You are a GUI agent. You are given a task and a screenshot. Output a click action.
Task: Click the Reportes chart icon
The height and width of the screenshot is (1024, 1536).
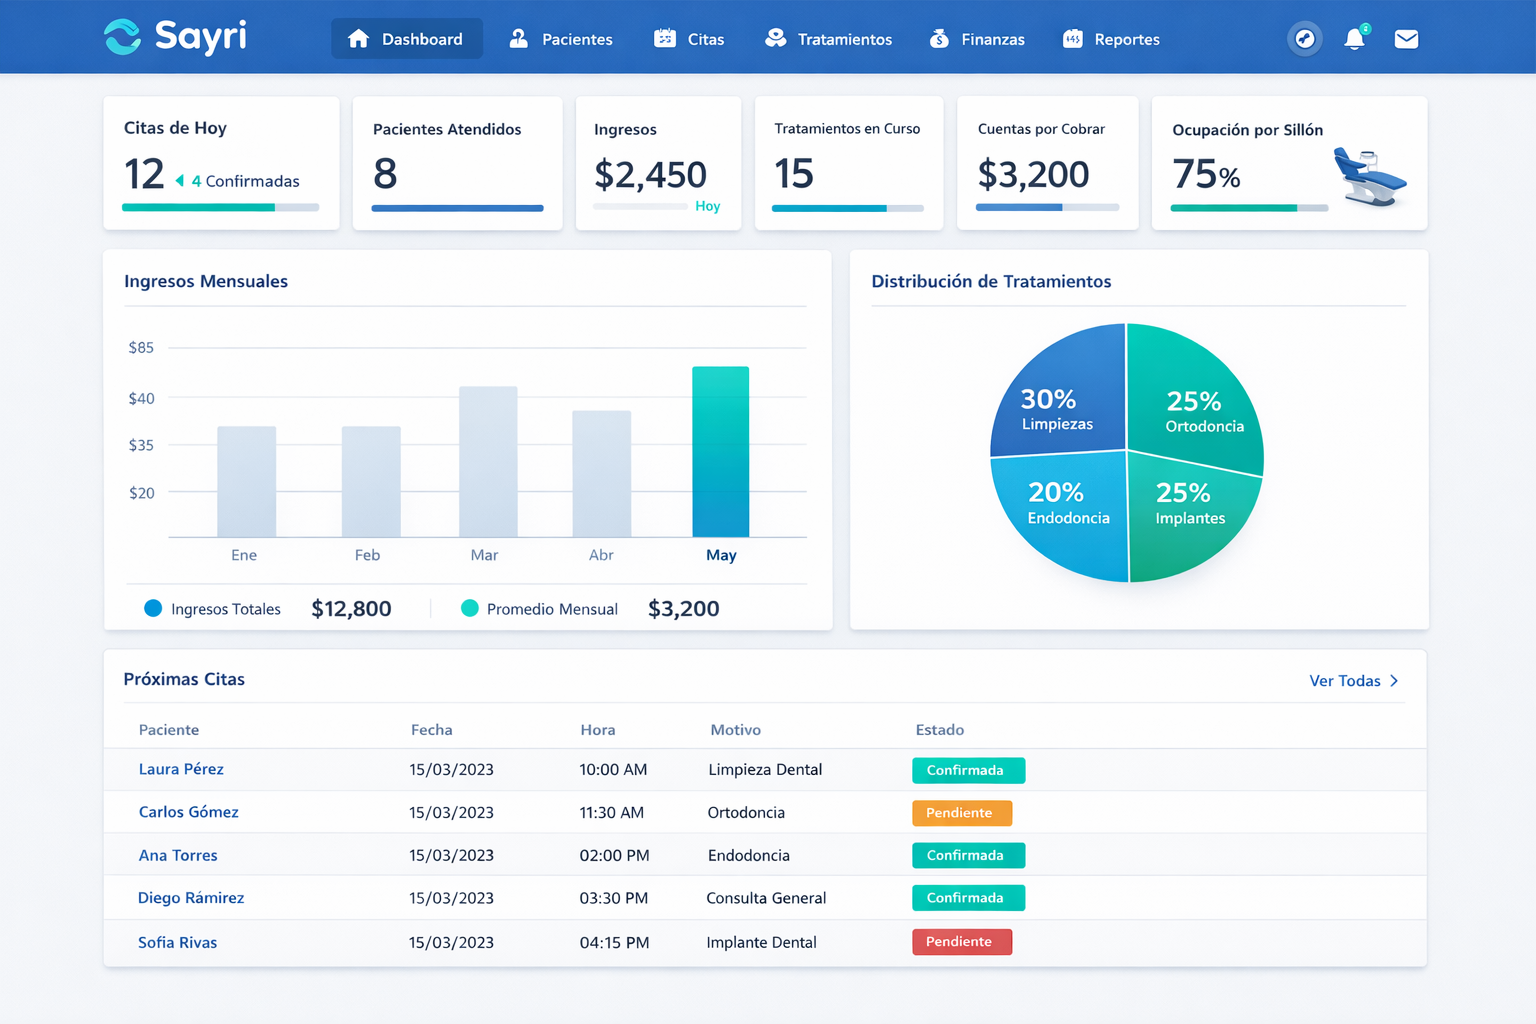[x=1074, y=39]
